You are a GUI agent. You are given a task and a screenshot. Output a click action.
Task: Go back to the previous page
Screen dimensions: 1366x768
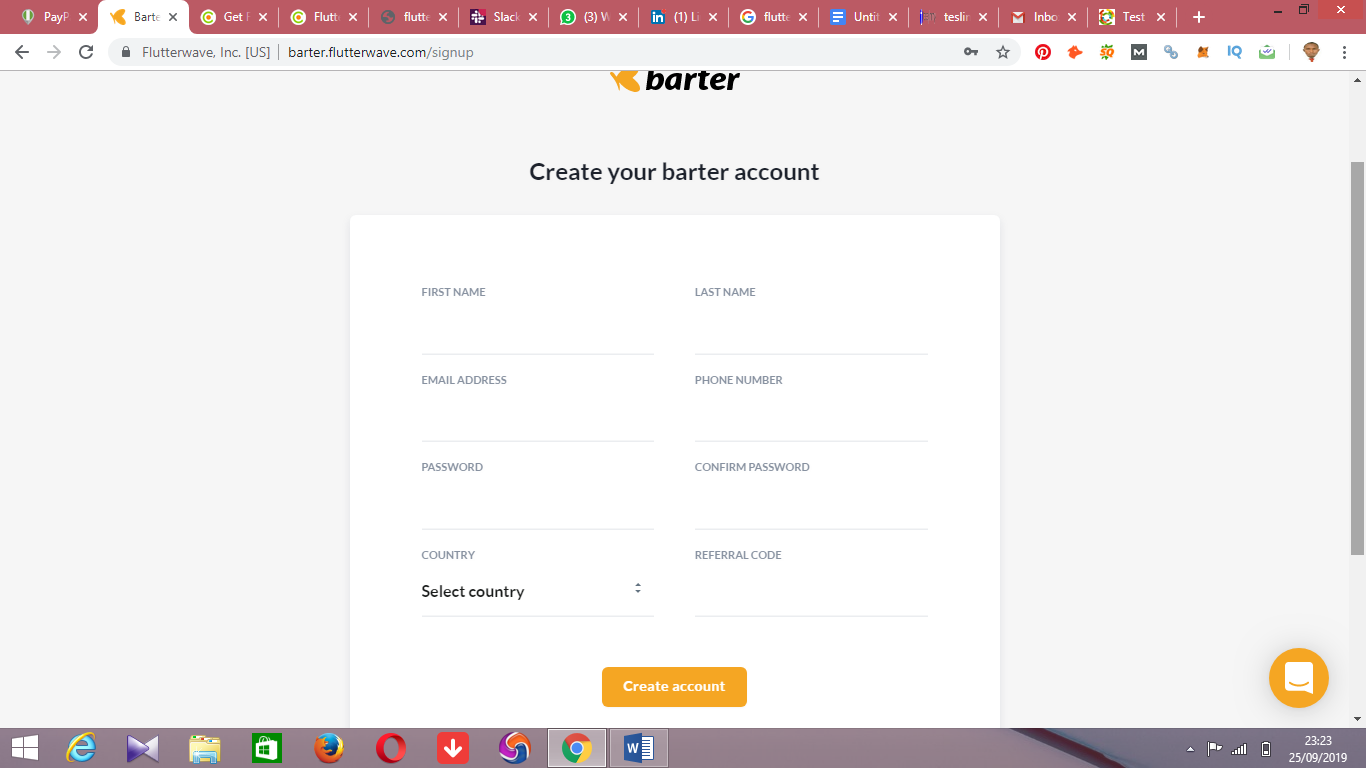coord(22,52)
